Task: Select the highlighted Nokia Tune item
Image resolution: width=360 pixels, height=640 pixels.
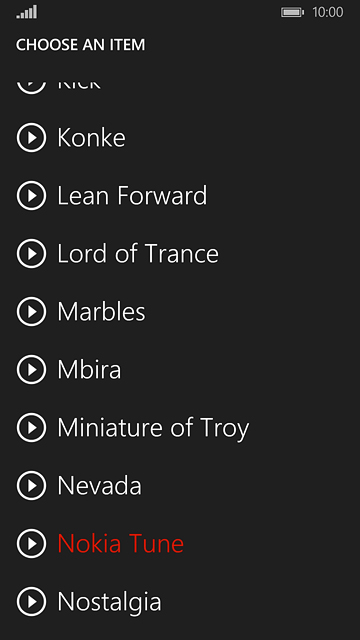Action: click(121, 543)
